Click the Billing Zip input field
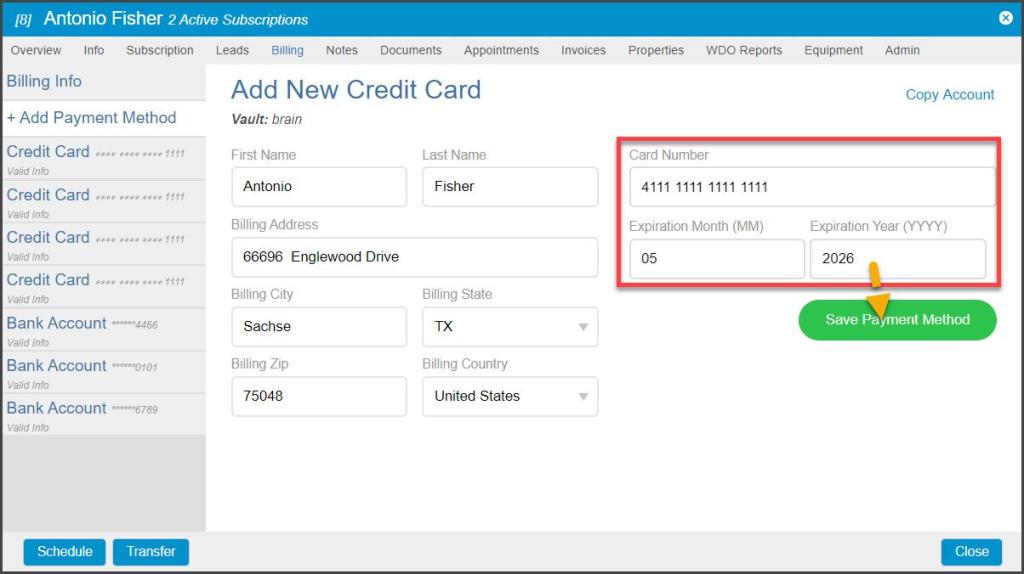Viewport: 1024px width, 574px height. point(318,397)
